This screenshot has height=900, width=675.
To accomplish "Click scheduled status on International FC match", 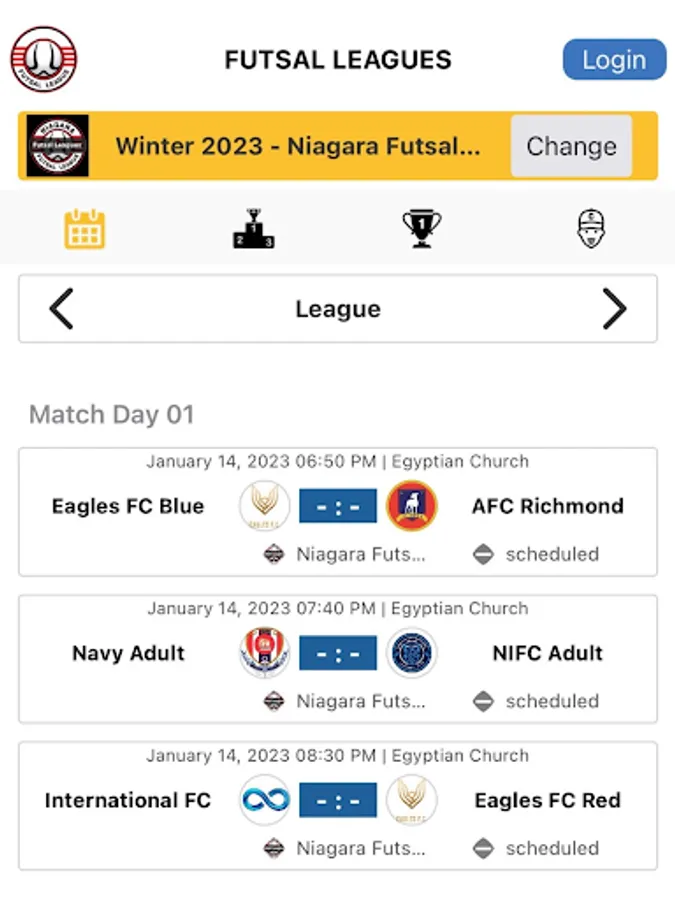I will [551, 848].
